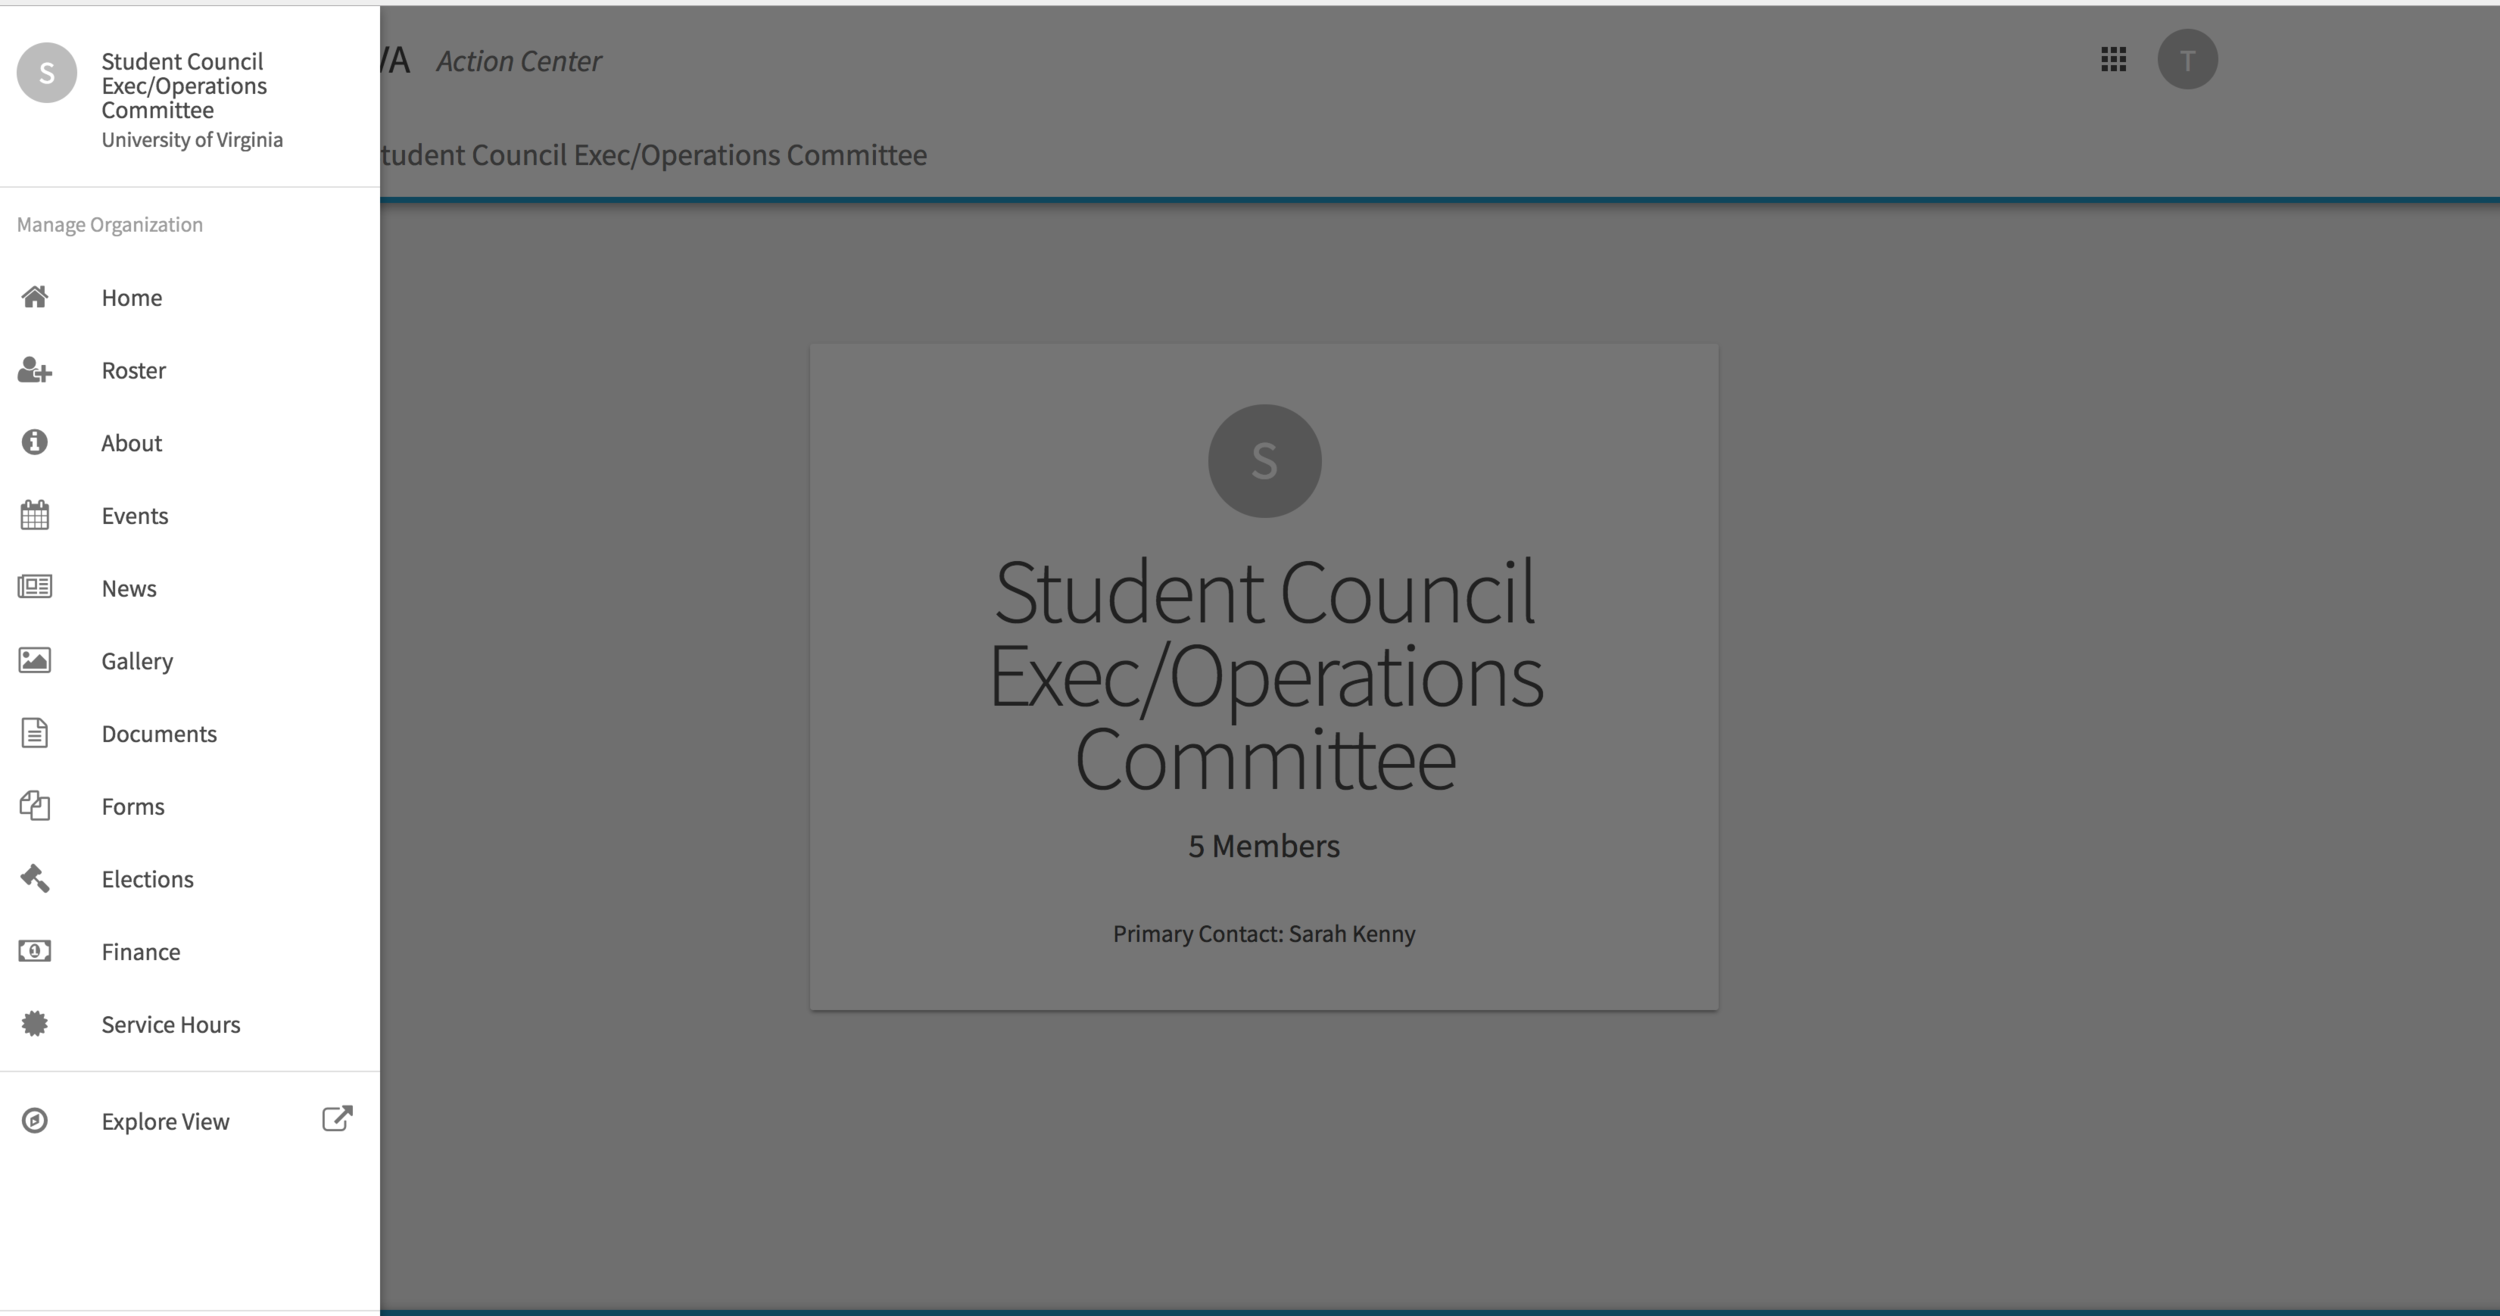The image size is (2500, 1316).
Task: Select News in the sidebar
Action: pos(190,588)
